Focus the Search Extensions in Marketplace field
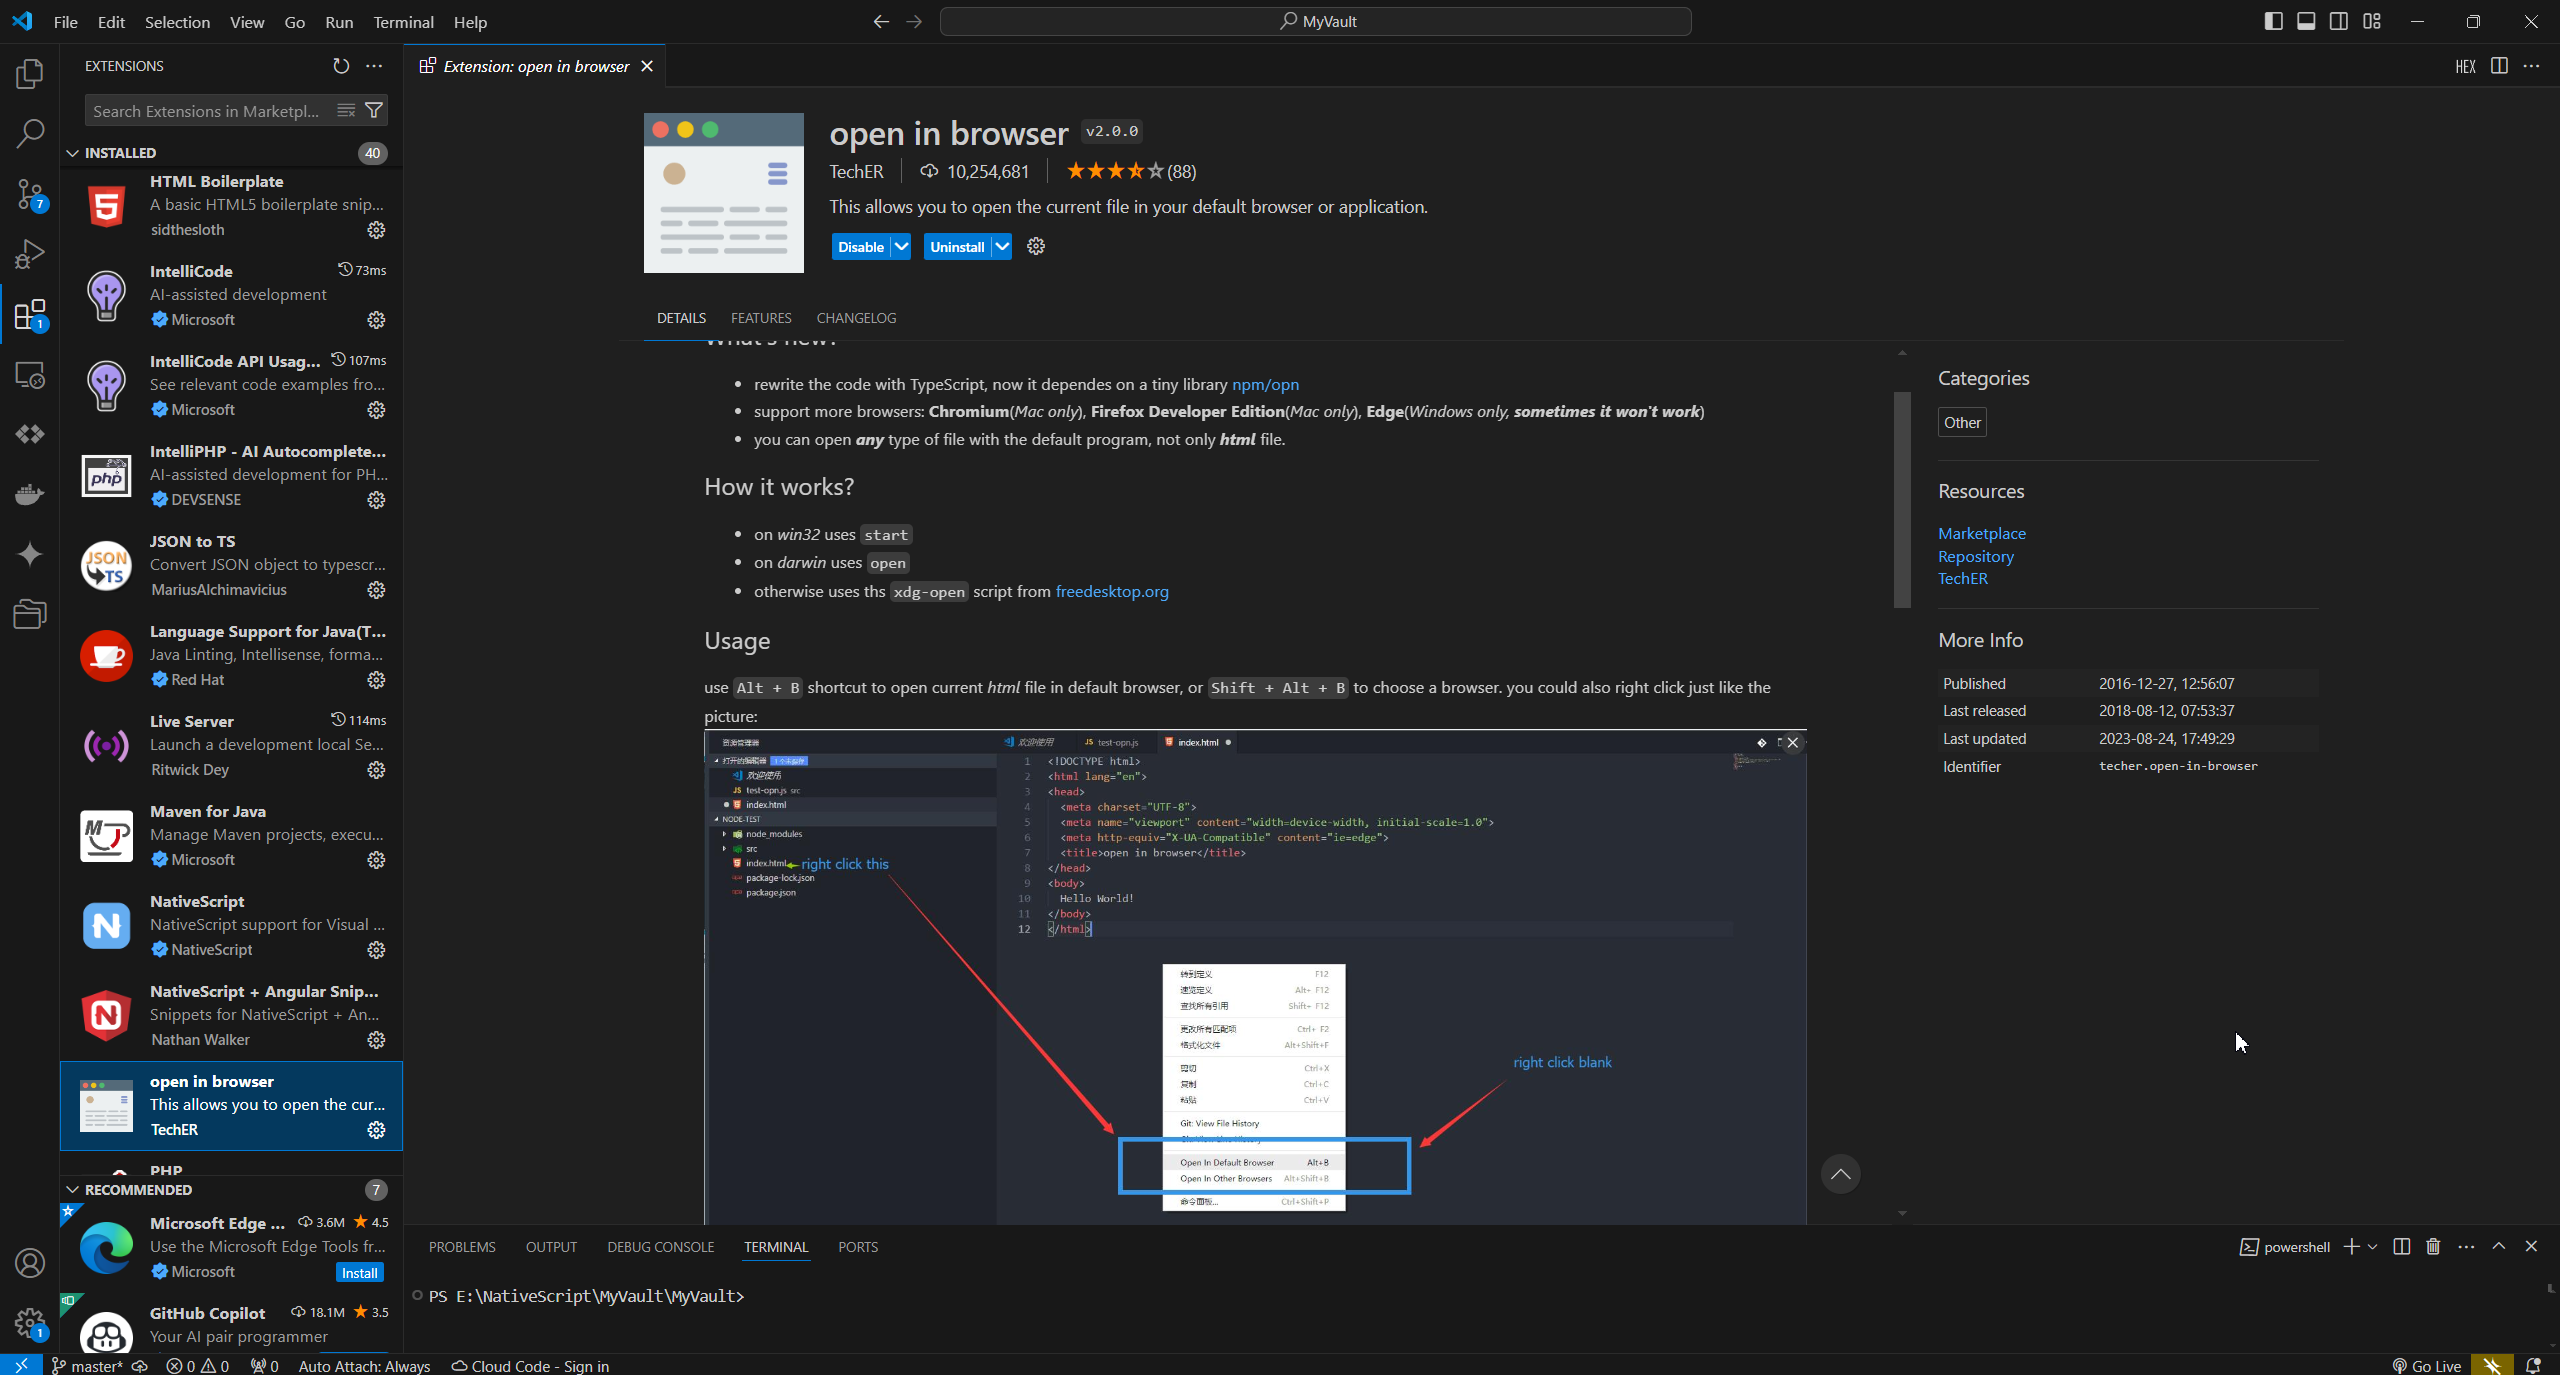The width and height of the screenshot is (2560, 1375). [210, 111]
